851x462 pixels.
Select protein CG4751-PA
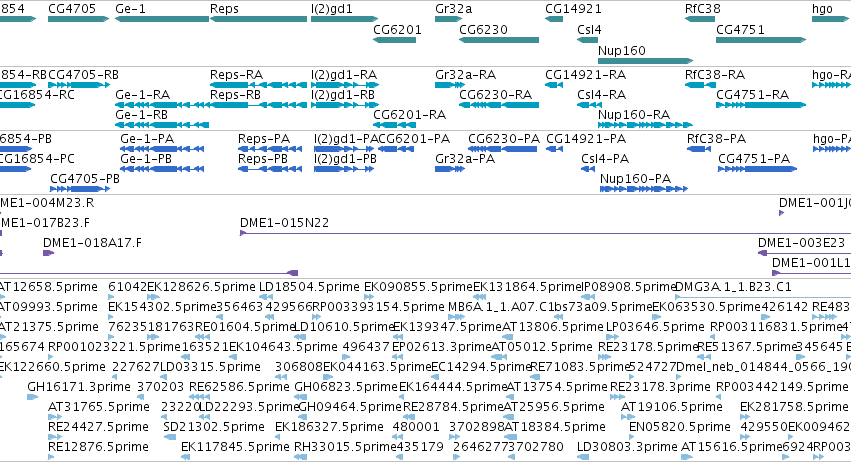(757, 169)
